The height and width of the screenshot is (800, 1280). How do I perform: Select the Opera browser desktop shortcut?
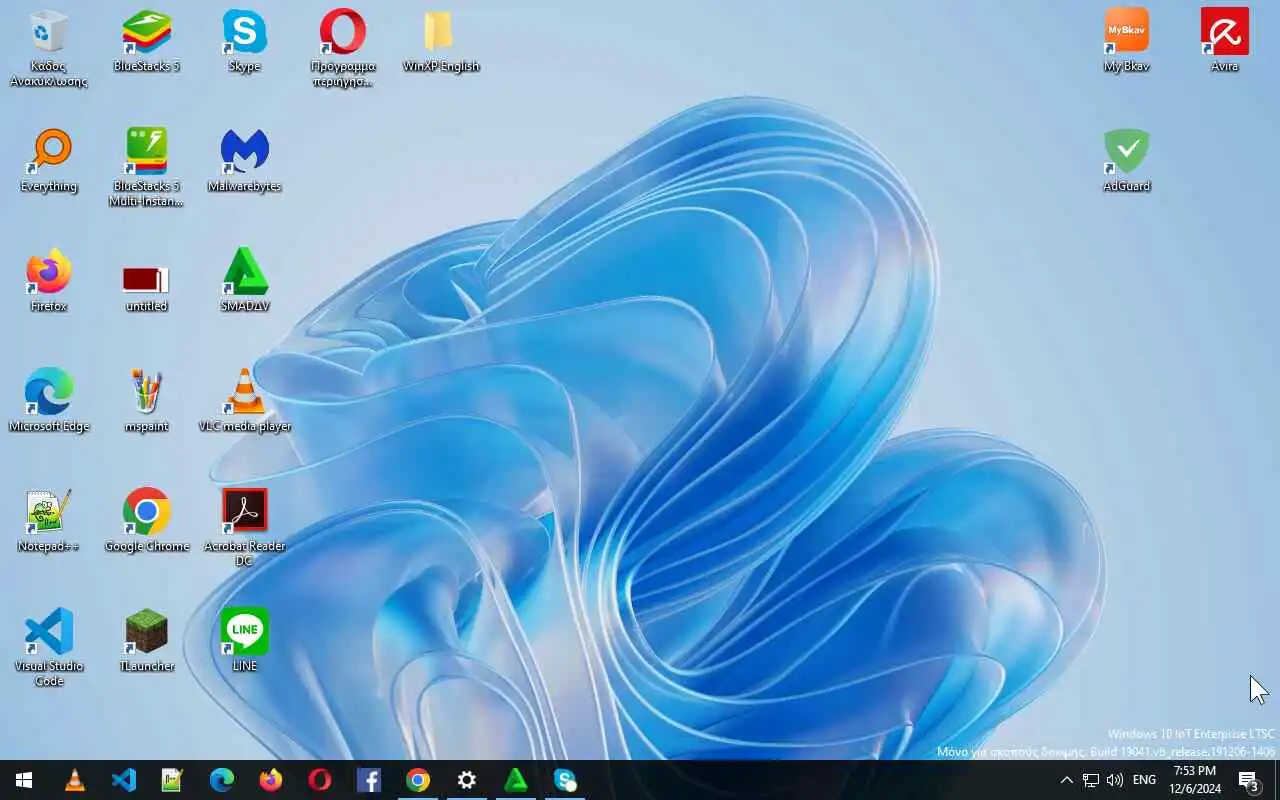[x=343, y=48]
